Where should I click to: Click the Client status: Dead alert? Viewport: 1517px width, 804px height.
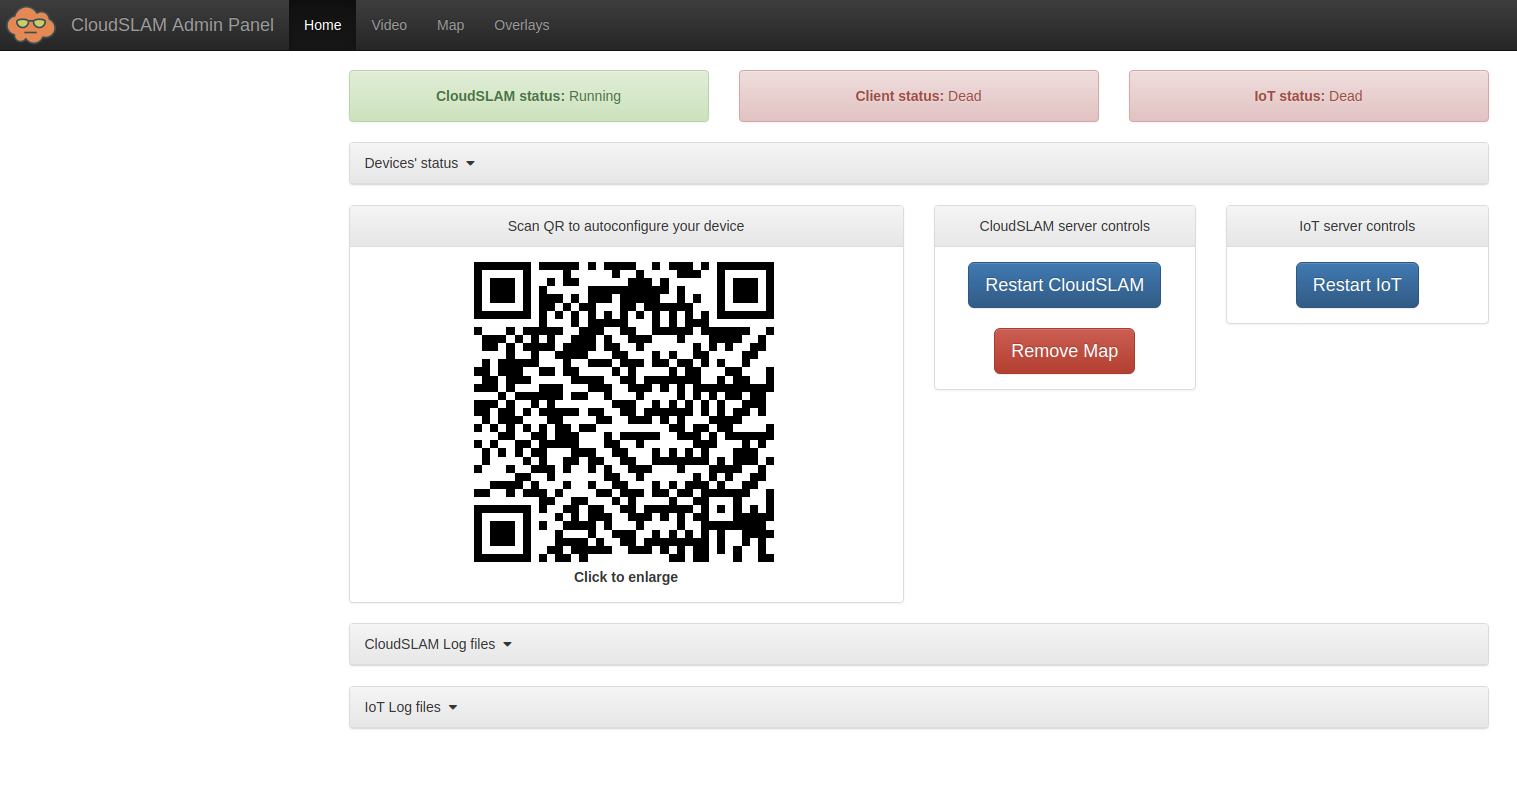click(x=919, y=96)
